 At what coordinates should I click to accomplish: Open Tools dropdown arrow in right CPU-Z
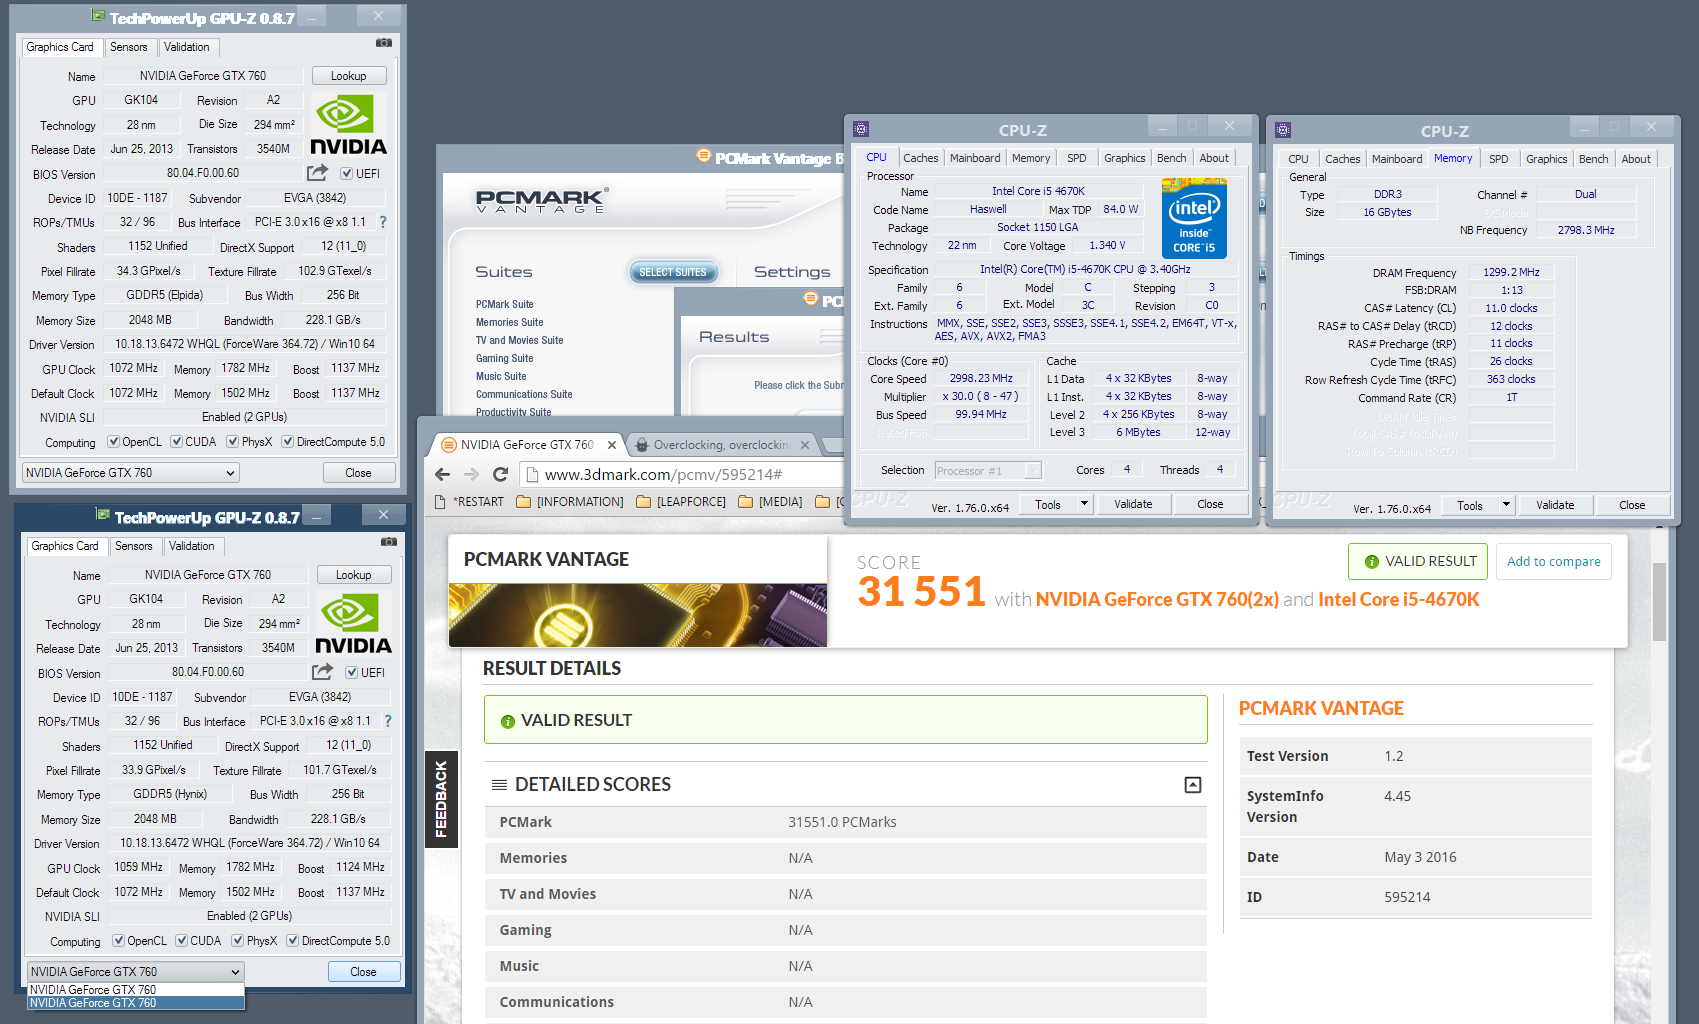point(1506,505)
